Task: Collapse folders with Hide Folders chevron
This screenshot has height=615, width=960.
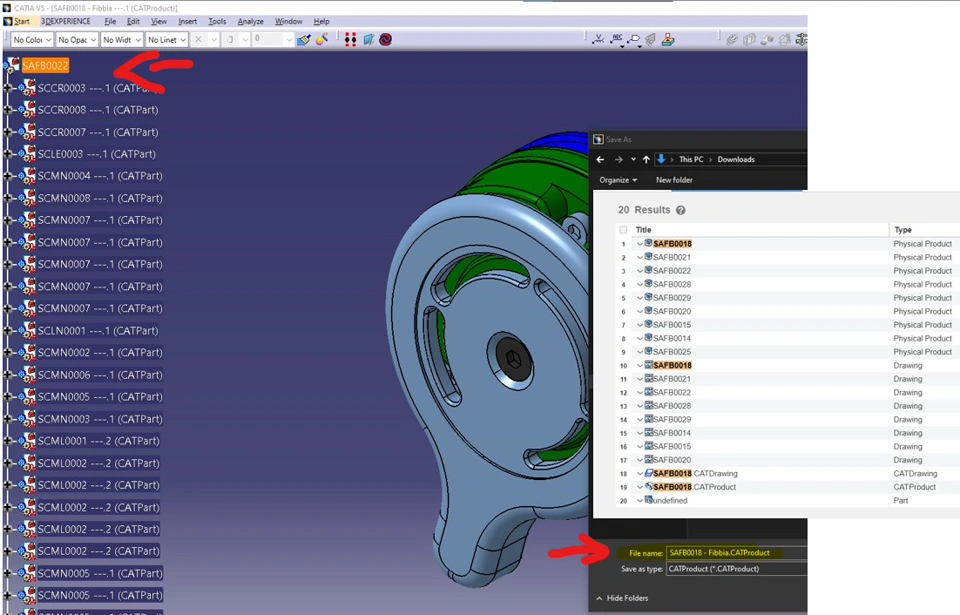Action: point(599,598)
